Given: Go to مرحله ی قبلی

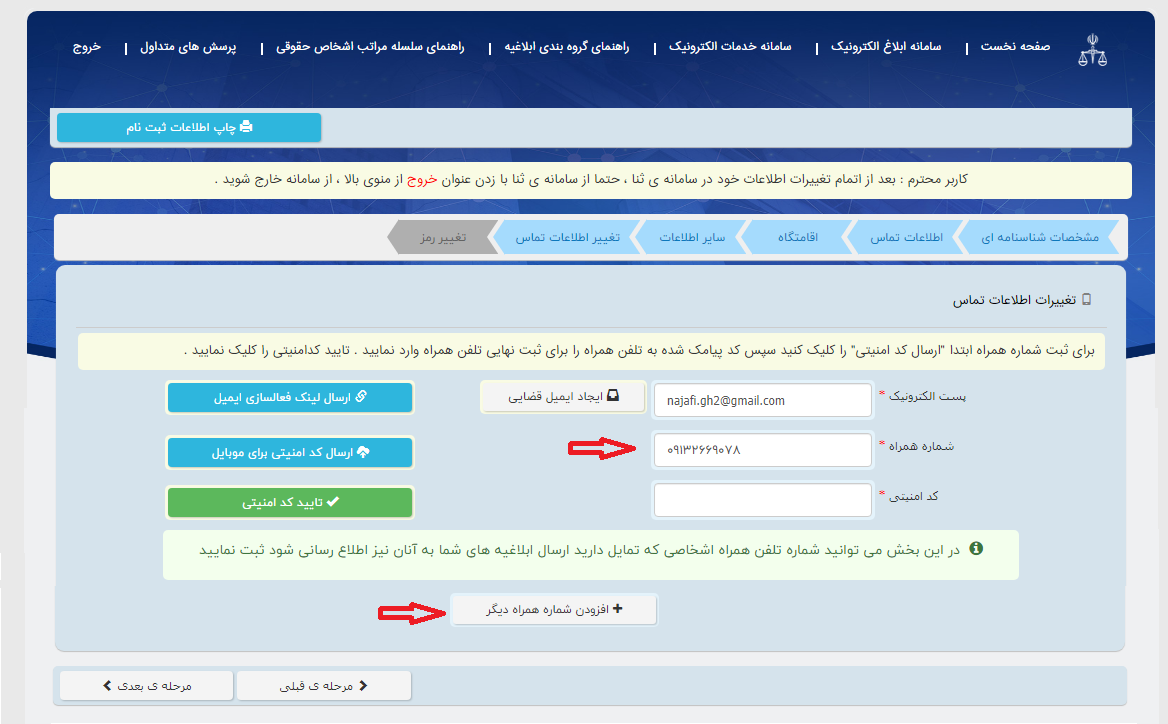Looking at the screenshot, I should 324,686.
